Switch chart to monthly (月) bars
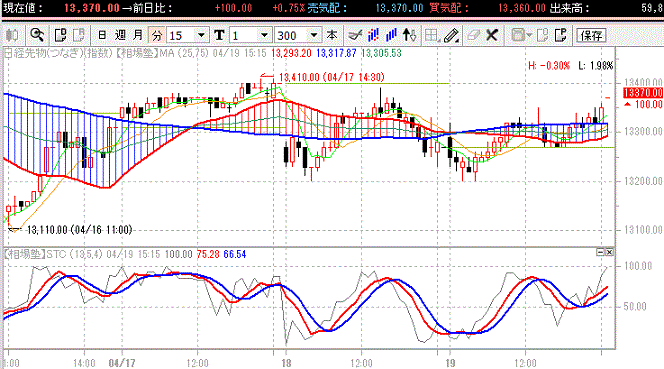Viewport: 664px width, 369px height. pyautogui.click(x=138, y=35)
